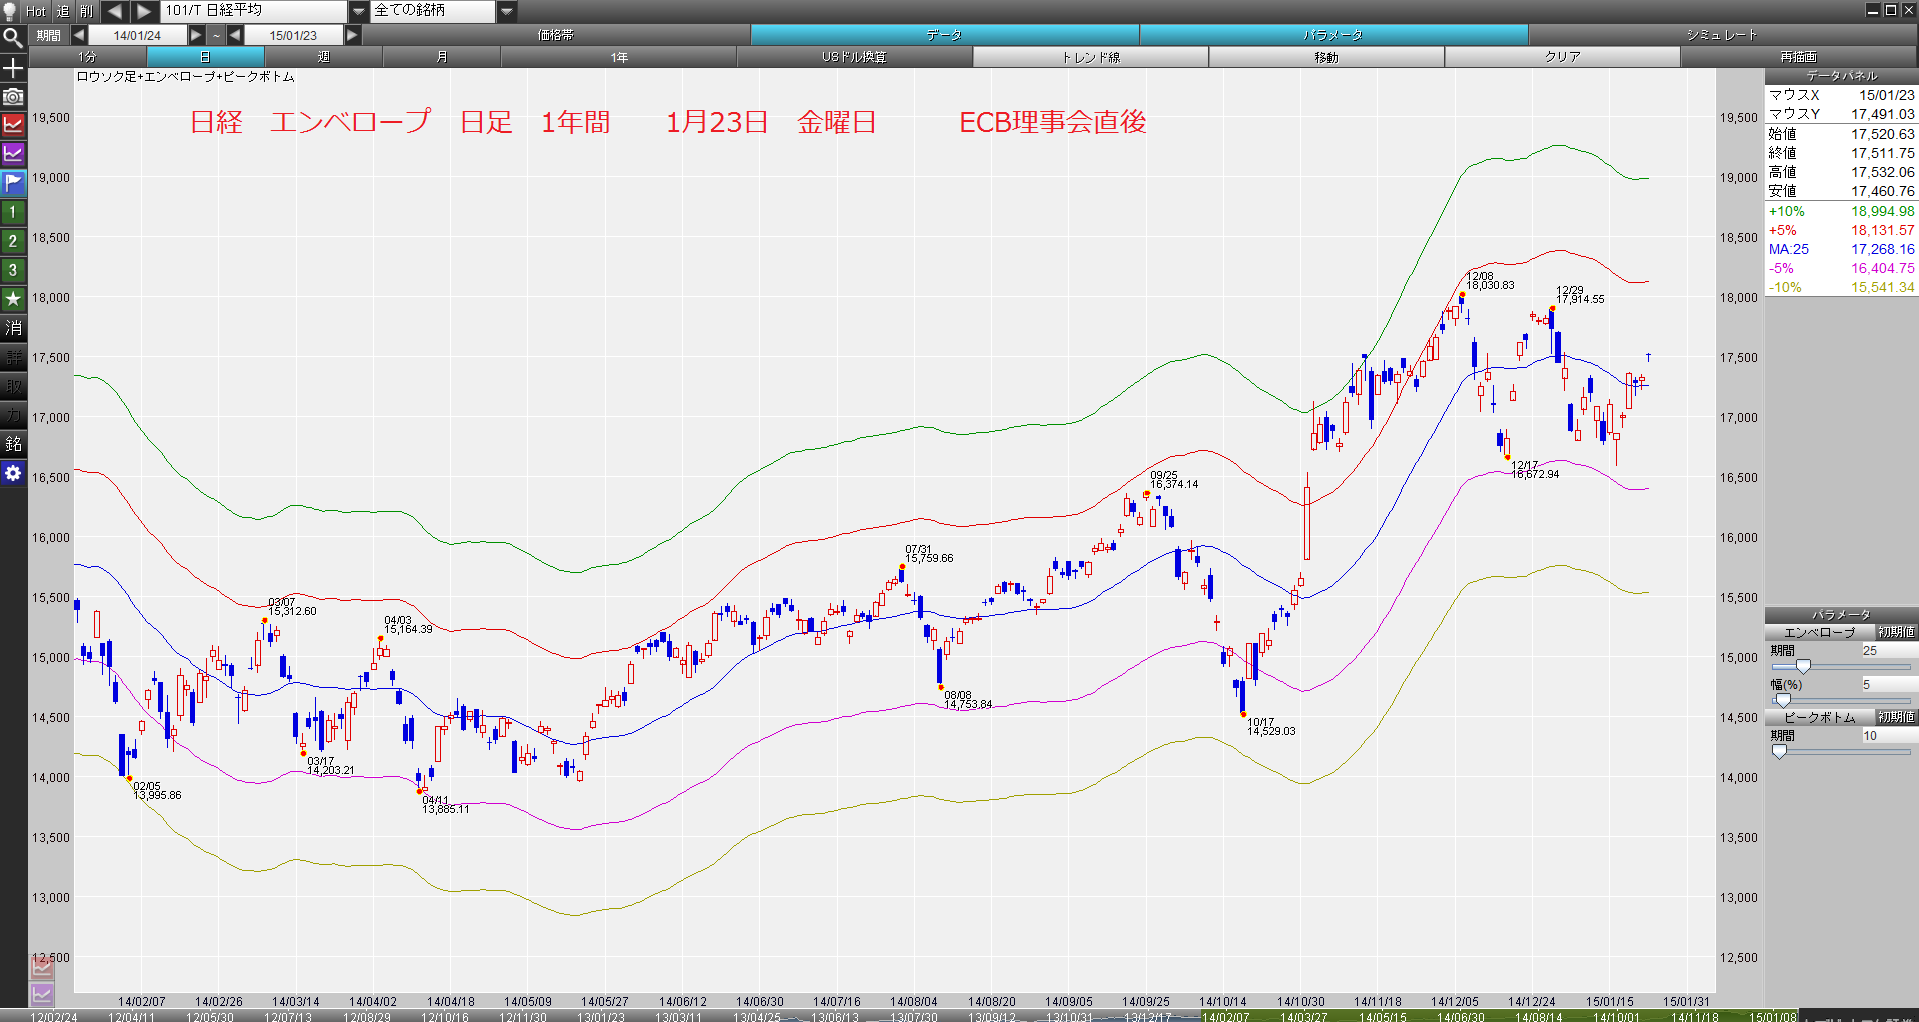Click the faded red chart icon at bottom-left
The width and height of the screenshot is (1919, 1022).
pyautogui.click(x=42, y=966)
